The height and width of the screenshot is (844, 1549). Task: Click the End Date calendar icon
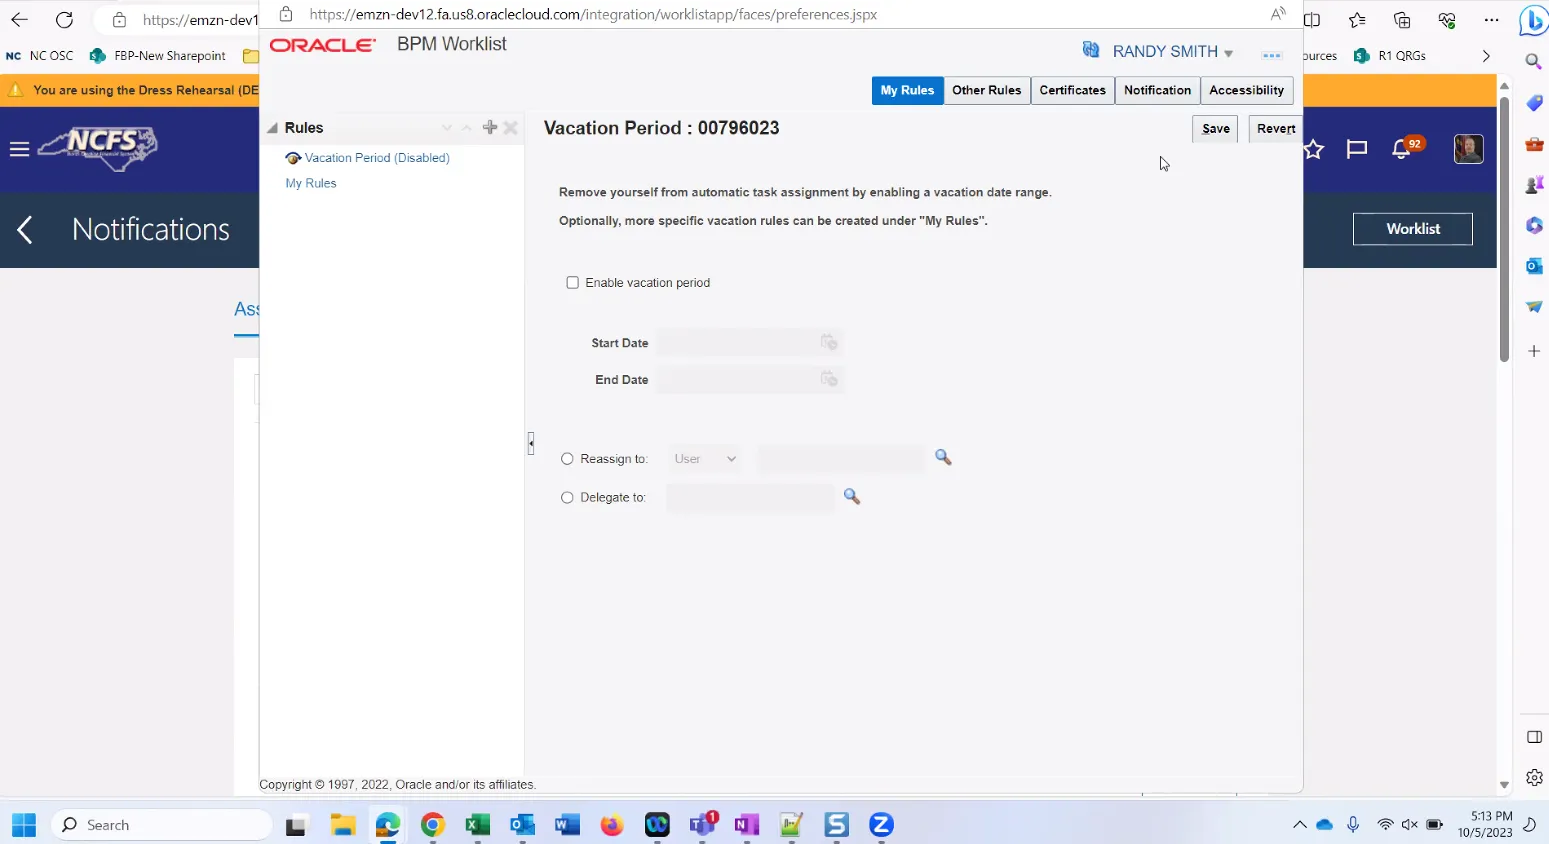pos(828,379)
